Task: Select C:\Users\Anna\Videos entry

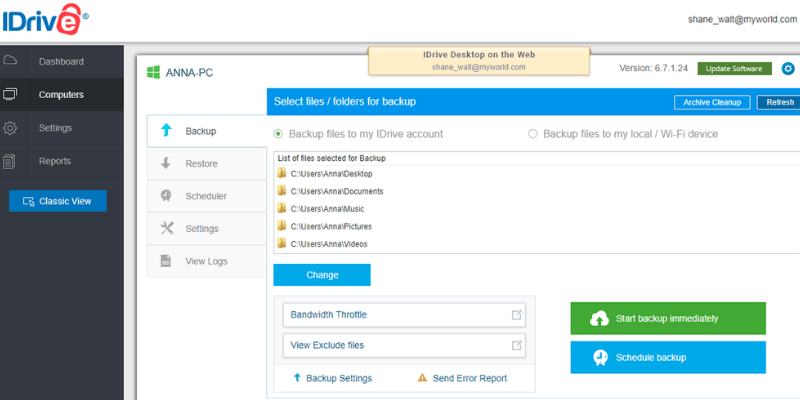Action: point(329,244)
